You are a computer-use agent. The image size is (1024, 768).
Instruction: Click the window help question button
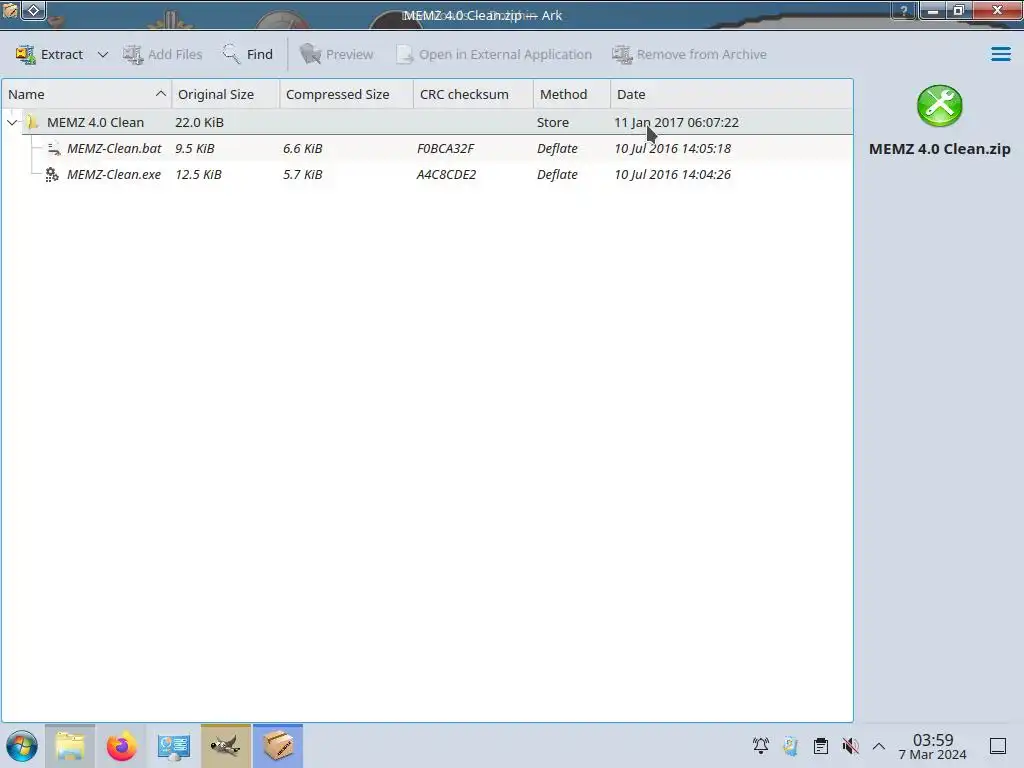pos(904,11)
